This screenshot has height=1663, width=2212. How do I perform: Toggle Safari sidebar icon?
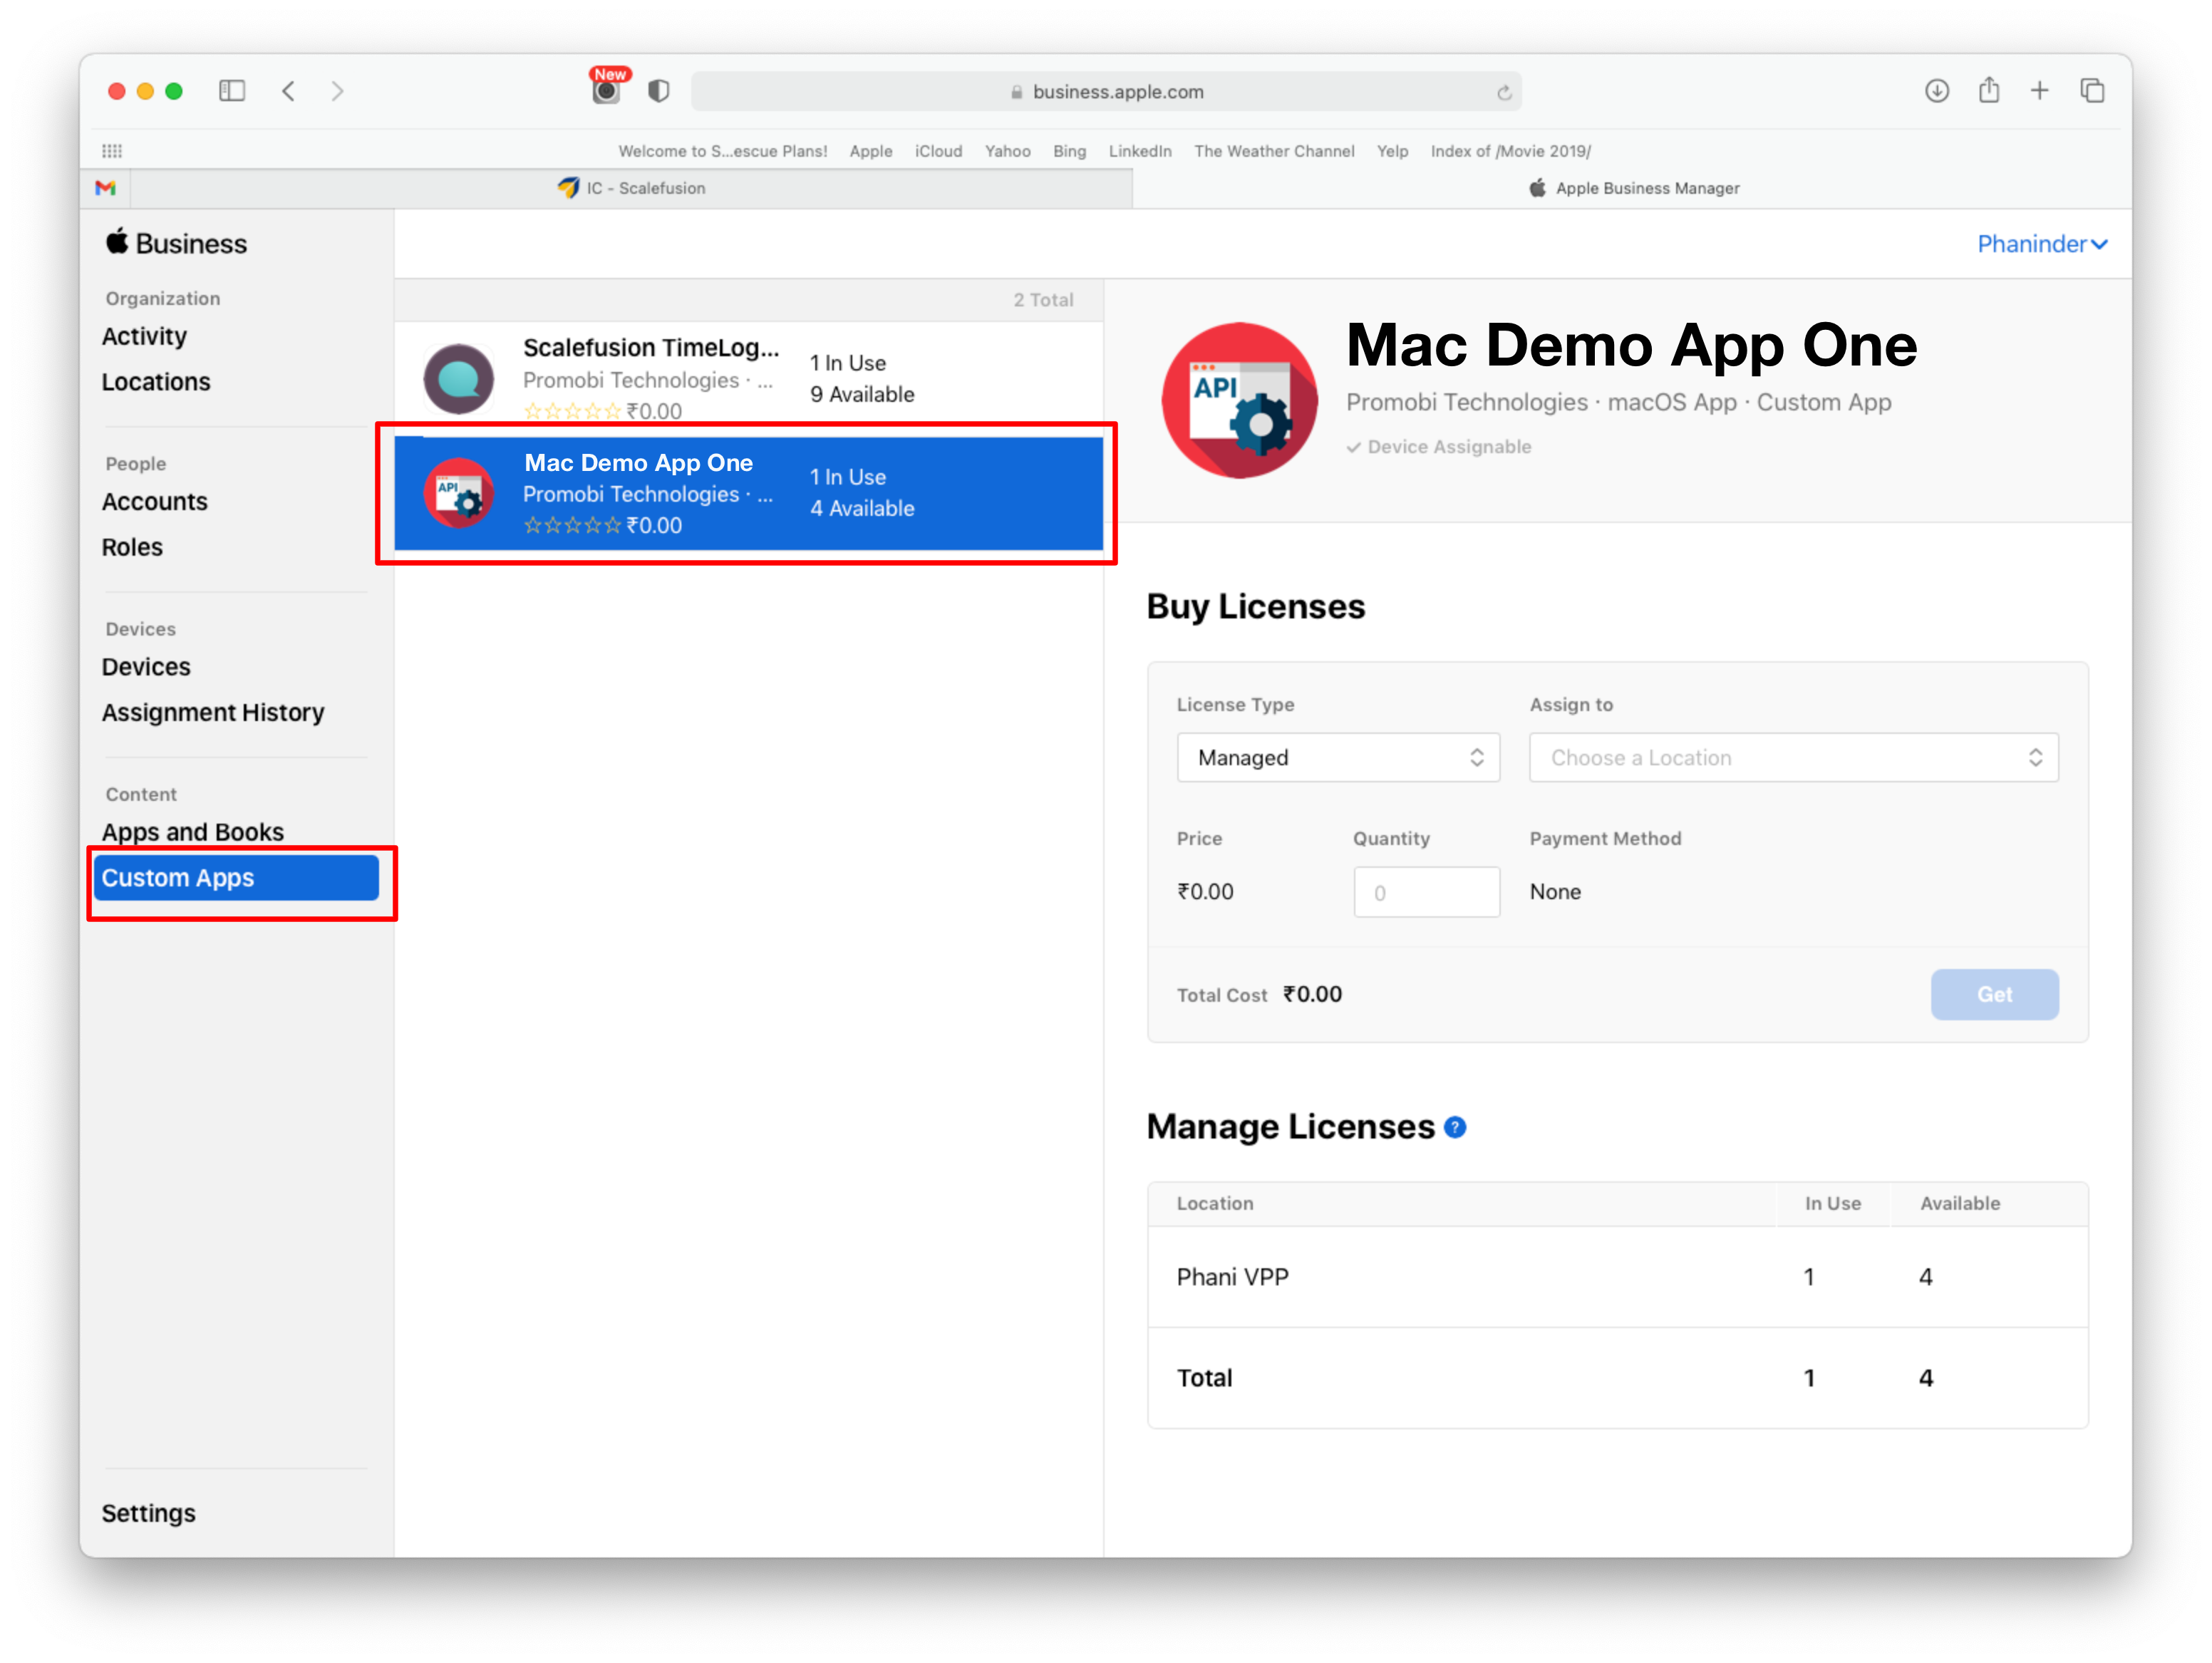point(232,91)
